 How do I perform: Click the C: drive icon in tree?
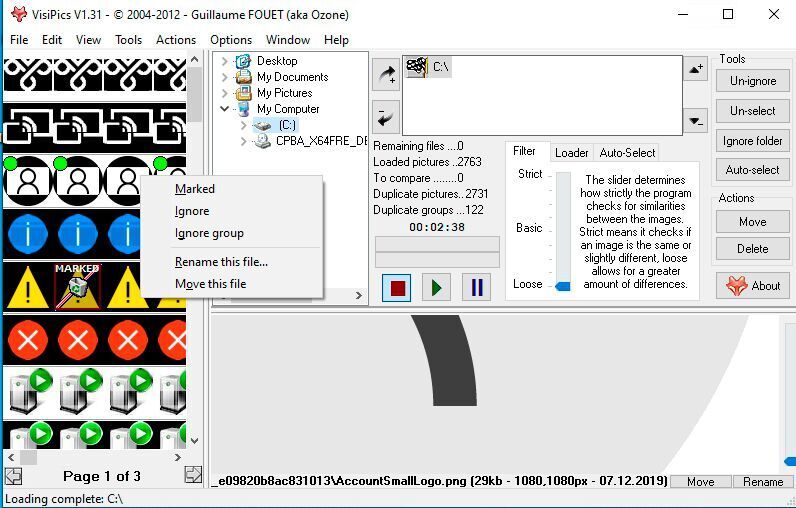click(262, 125)
